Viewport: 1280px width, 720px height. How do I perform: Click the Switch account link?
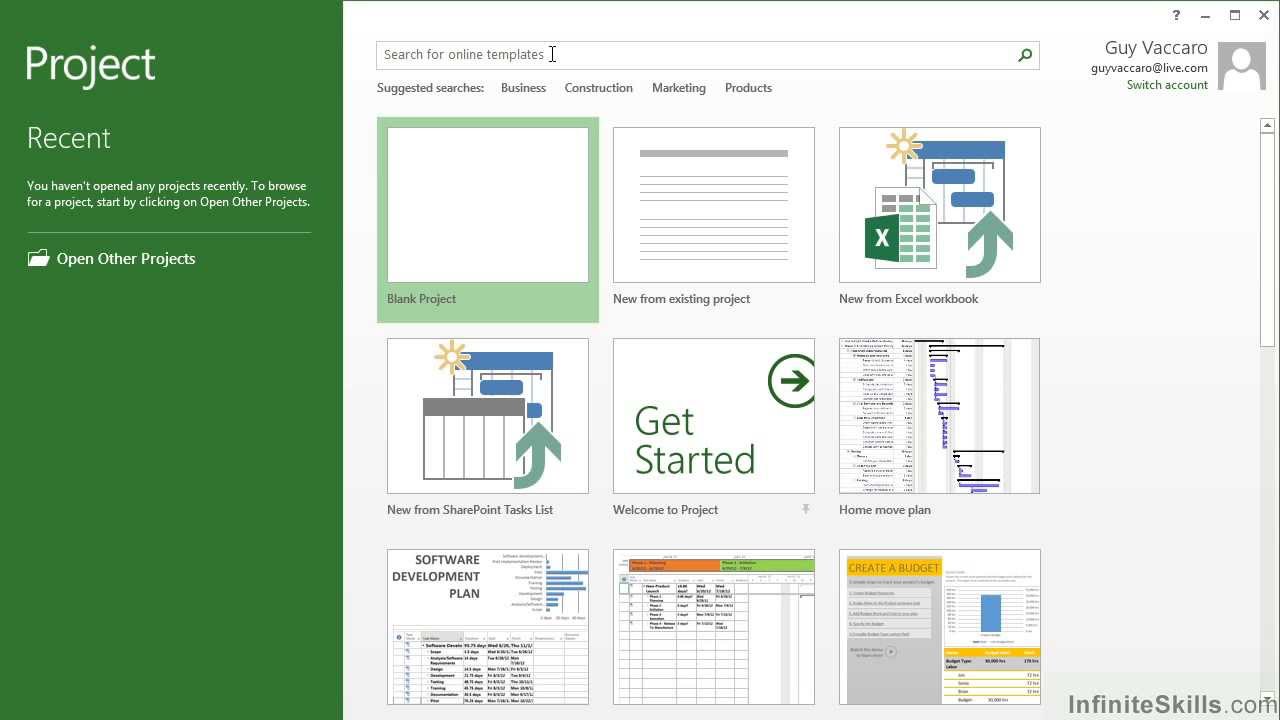tap(1167, 85)
